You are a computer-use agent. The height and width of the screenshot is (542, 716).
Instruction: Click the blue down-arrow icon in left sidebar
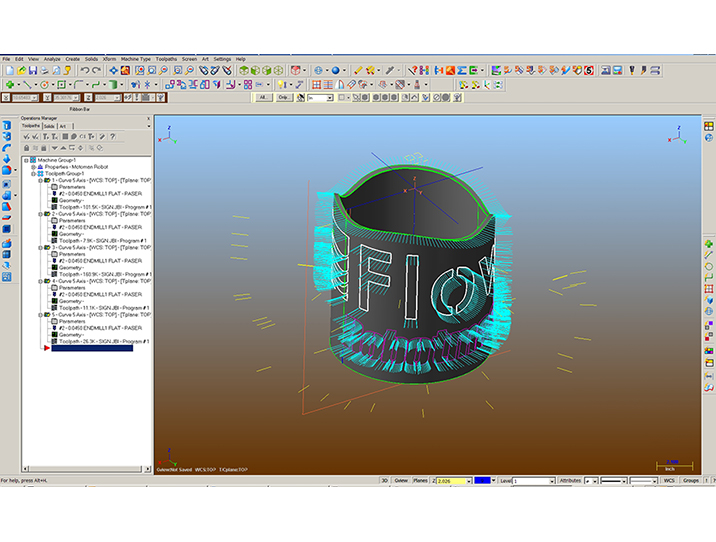(6, 159)
